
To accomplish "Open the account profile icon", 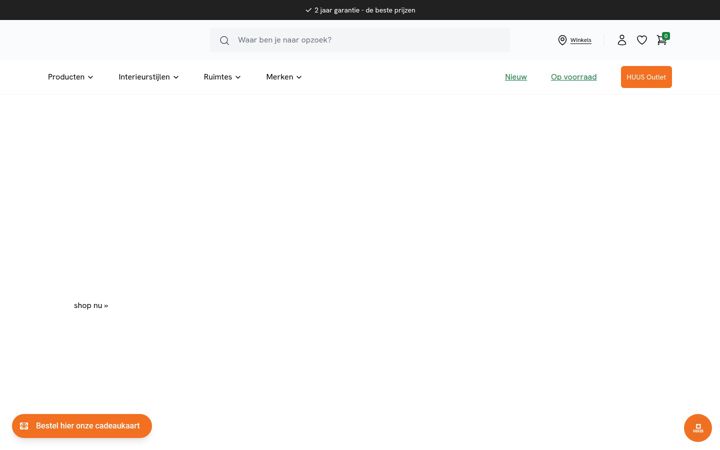I will click(622, 40).
